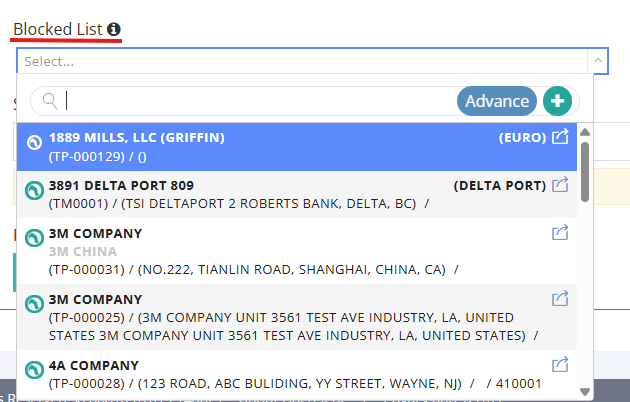This screenshot has height=402, width=630.
Task: Click the 4A COMPANY company logo icon
Action: (35, 370)
